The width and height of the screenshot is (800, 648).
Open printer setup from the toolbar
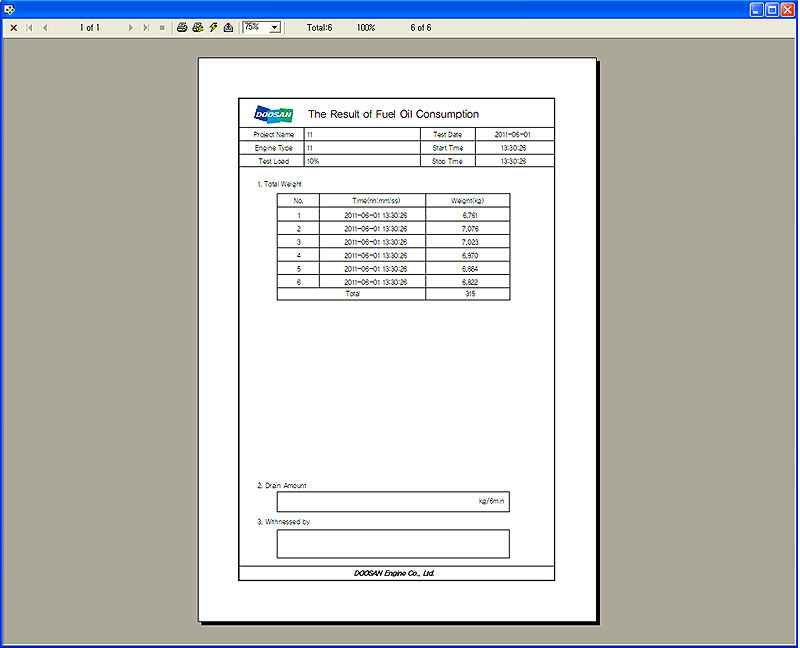(198, 28)
